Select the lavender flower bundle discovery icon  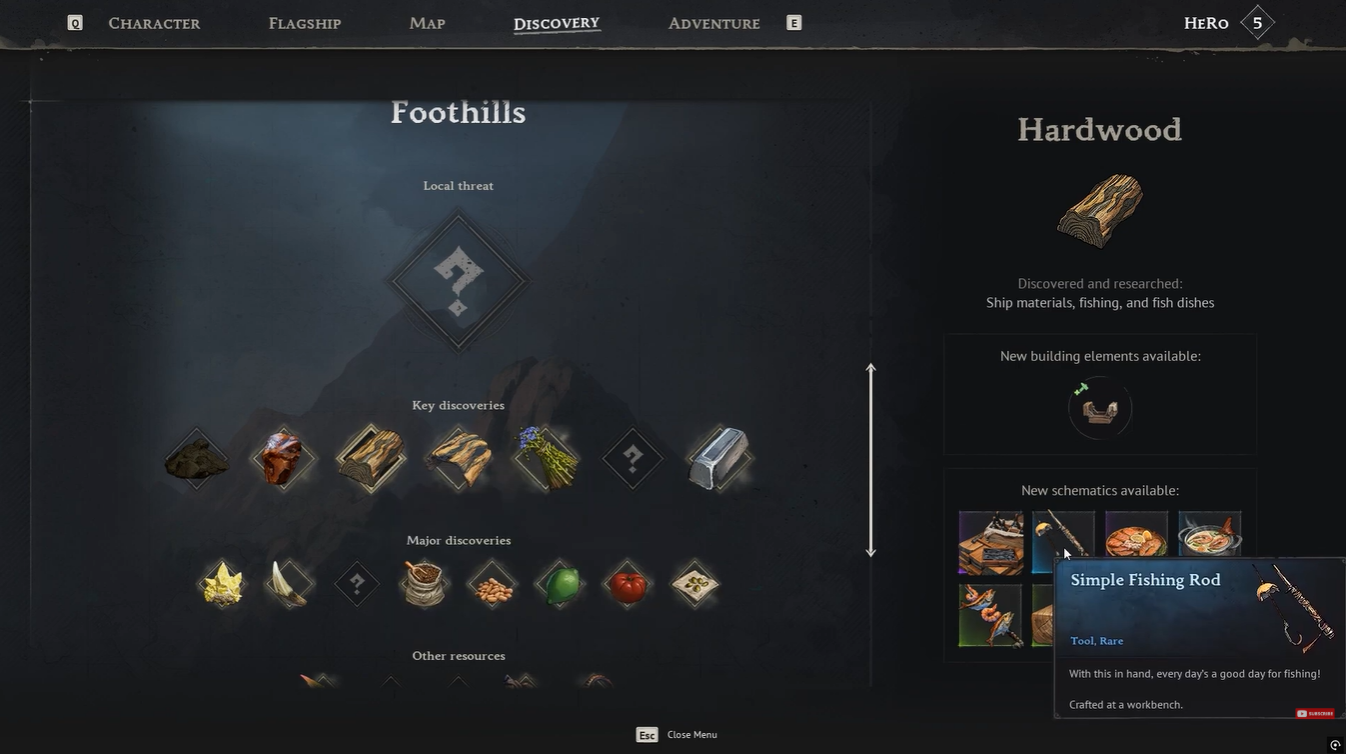pos(545,459)
